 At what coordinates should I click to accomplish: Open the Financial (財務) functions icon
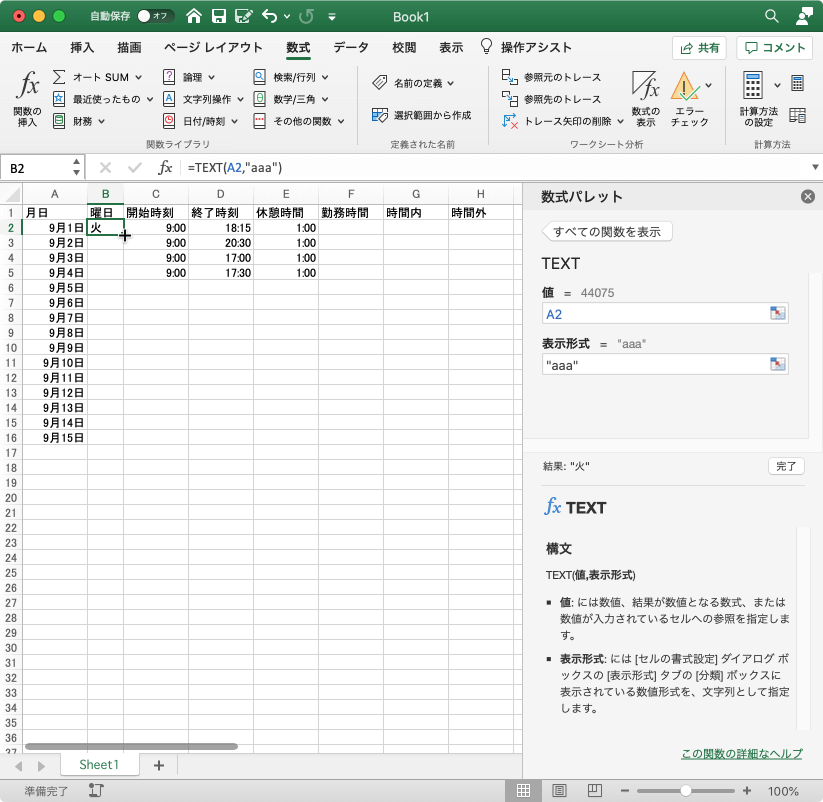point(59,121)
